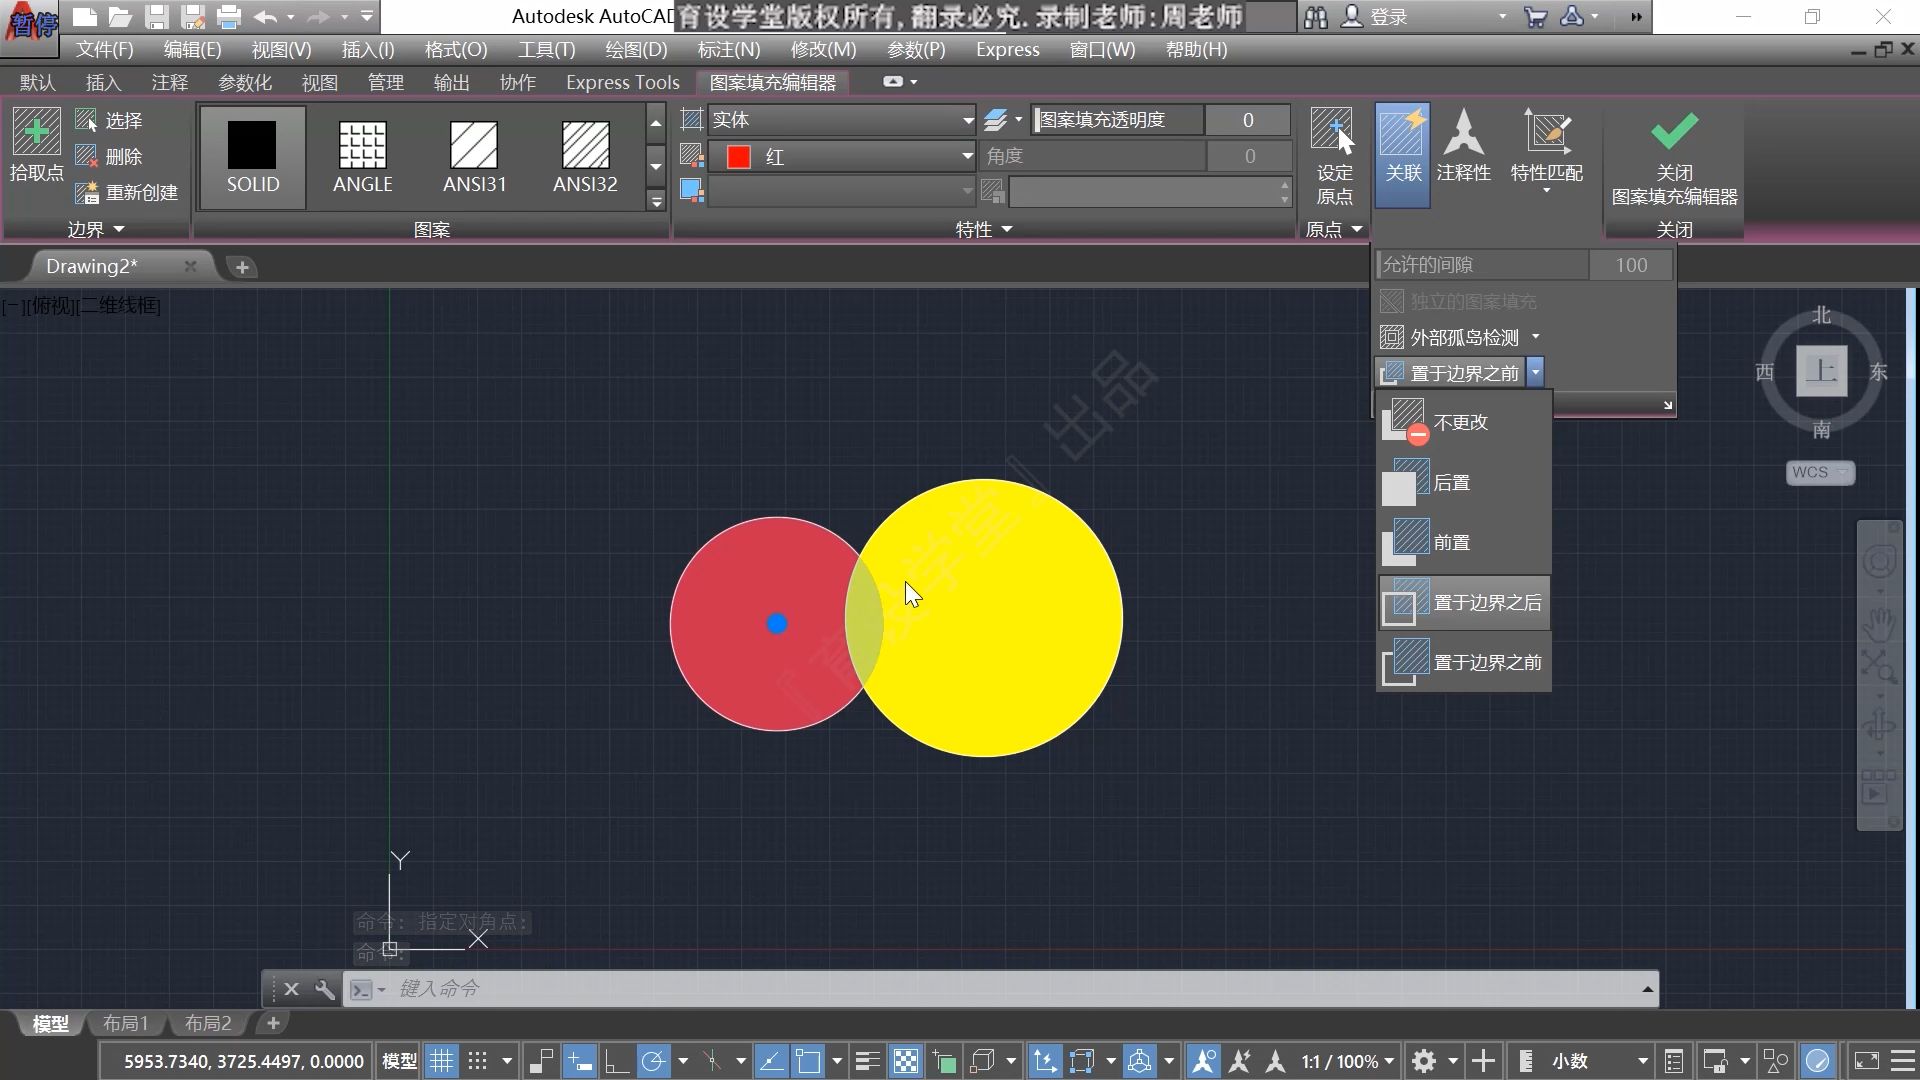Click the Open folder icon in quick access
This screenshot has width=1920, height=1080.
[x=120, y=17]
